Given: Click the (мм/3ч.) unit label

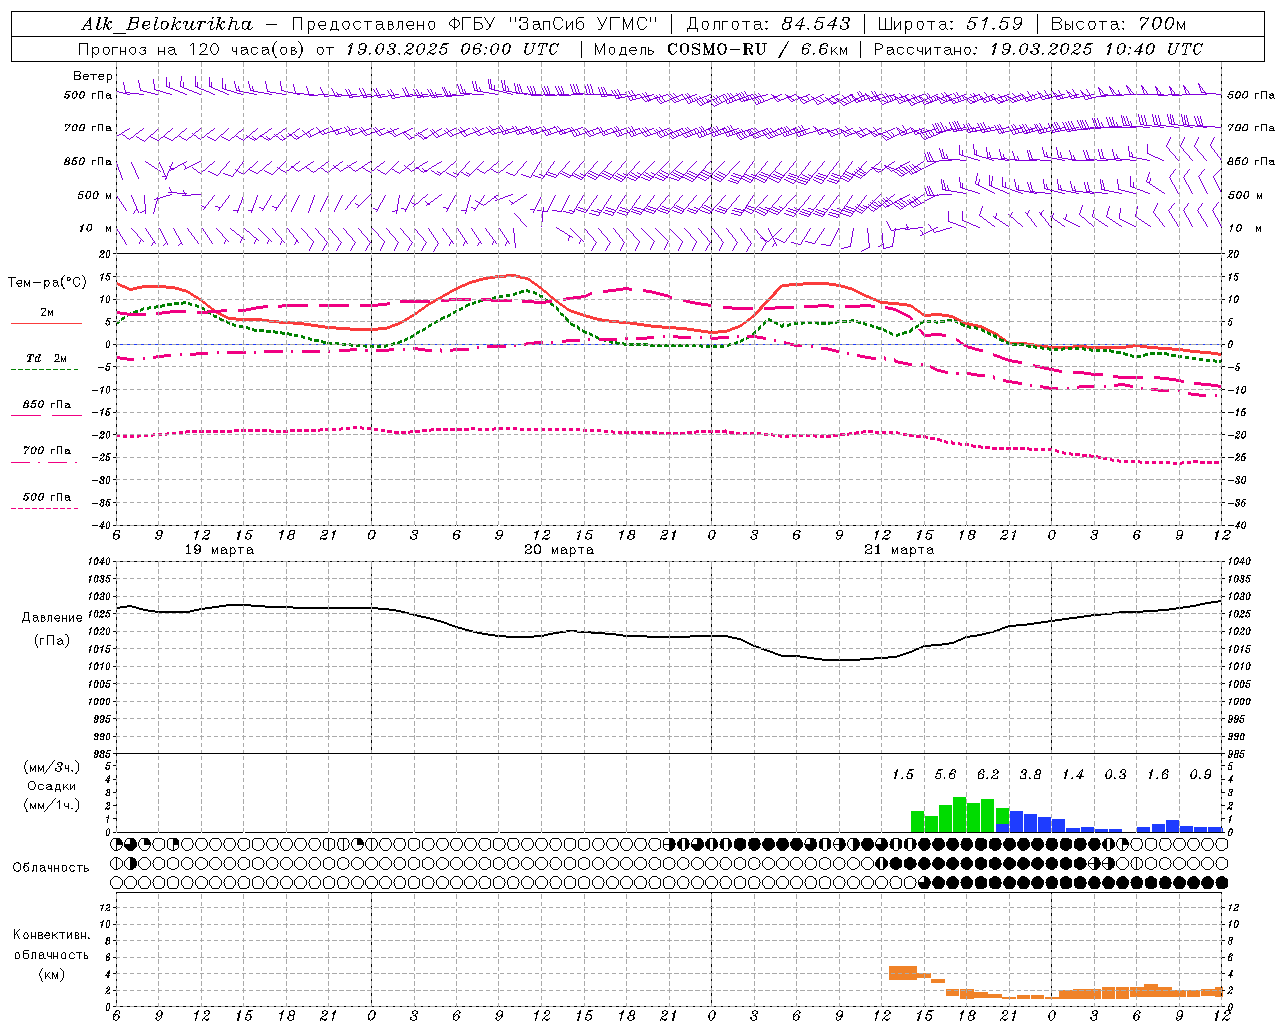Looking at the screenshot, I should tap(51, 767).
